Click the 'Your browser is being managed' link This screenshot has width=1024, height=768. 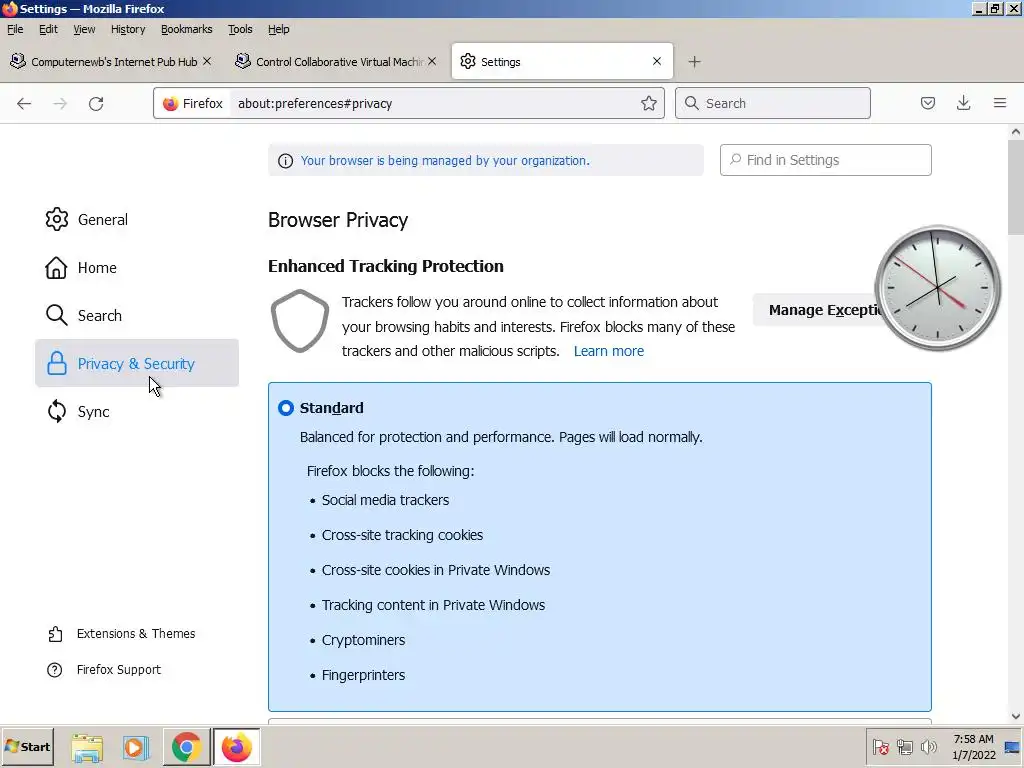(x=445, y=161)
